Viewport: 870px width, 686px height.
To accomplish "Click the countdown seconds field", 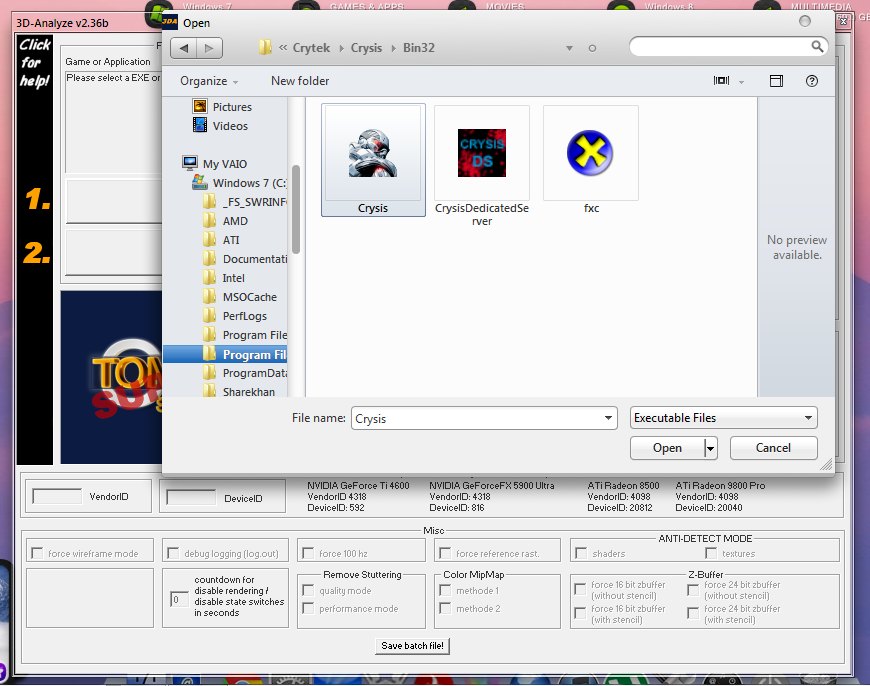I will pos(179,599).
